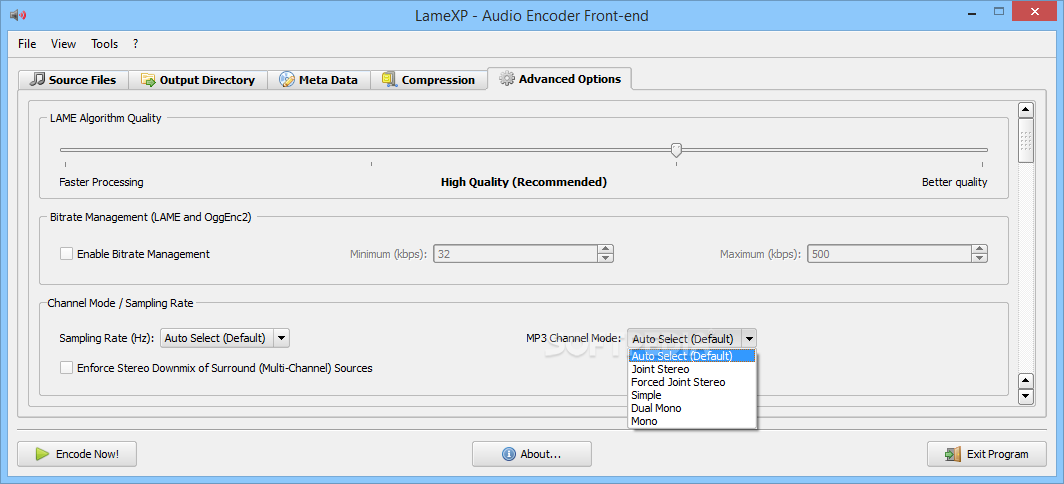Viewport: 1064px width, 484px height.
Task: Decrease Maximum kbps with down arrow
Action: point(979,259)
